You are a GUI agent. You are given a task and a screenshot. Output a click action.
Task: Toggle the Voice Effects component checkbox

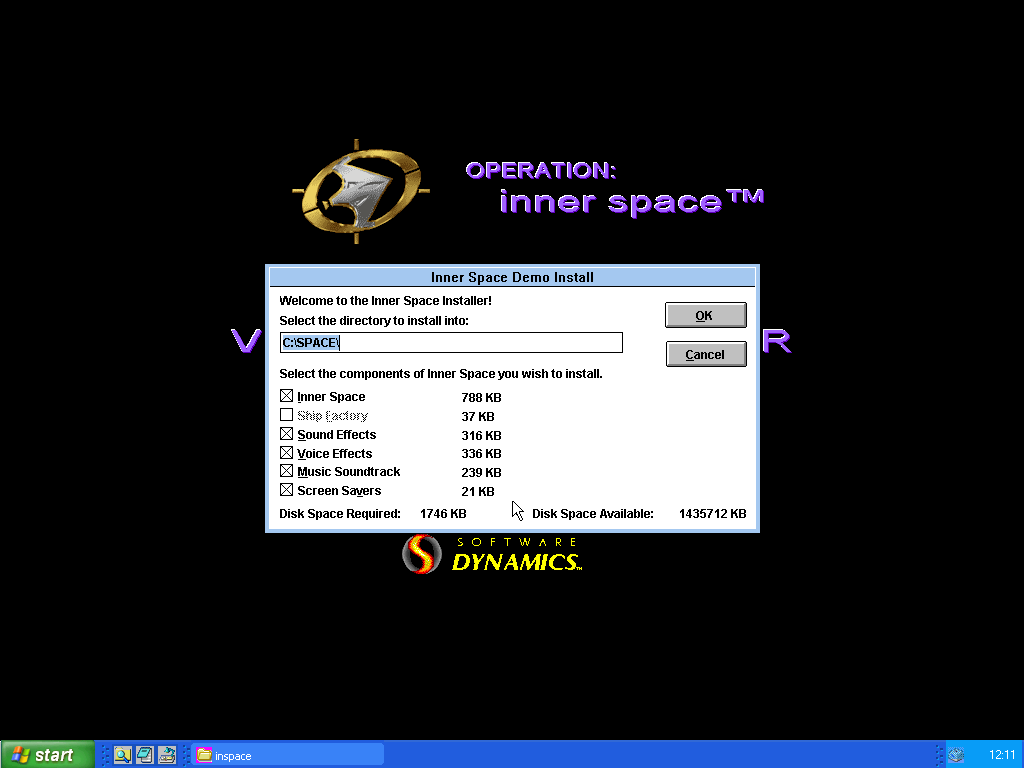pos(287,454)
